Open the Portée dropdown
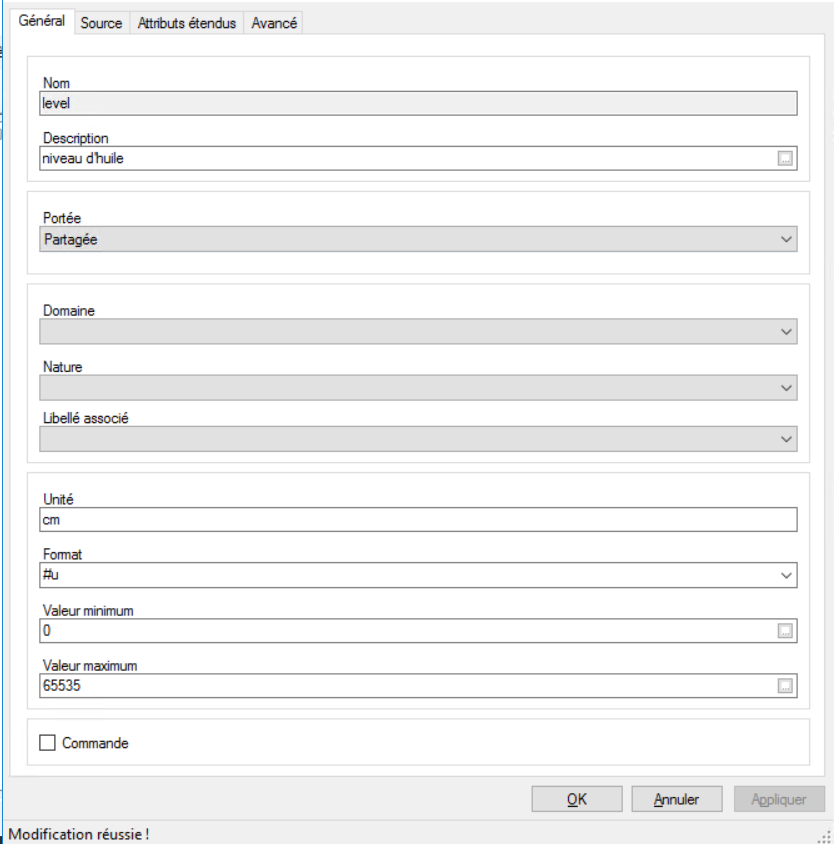The image size is (834, 844). pos(786,239)
